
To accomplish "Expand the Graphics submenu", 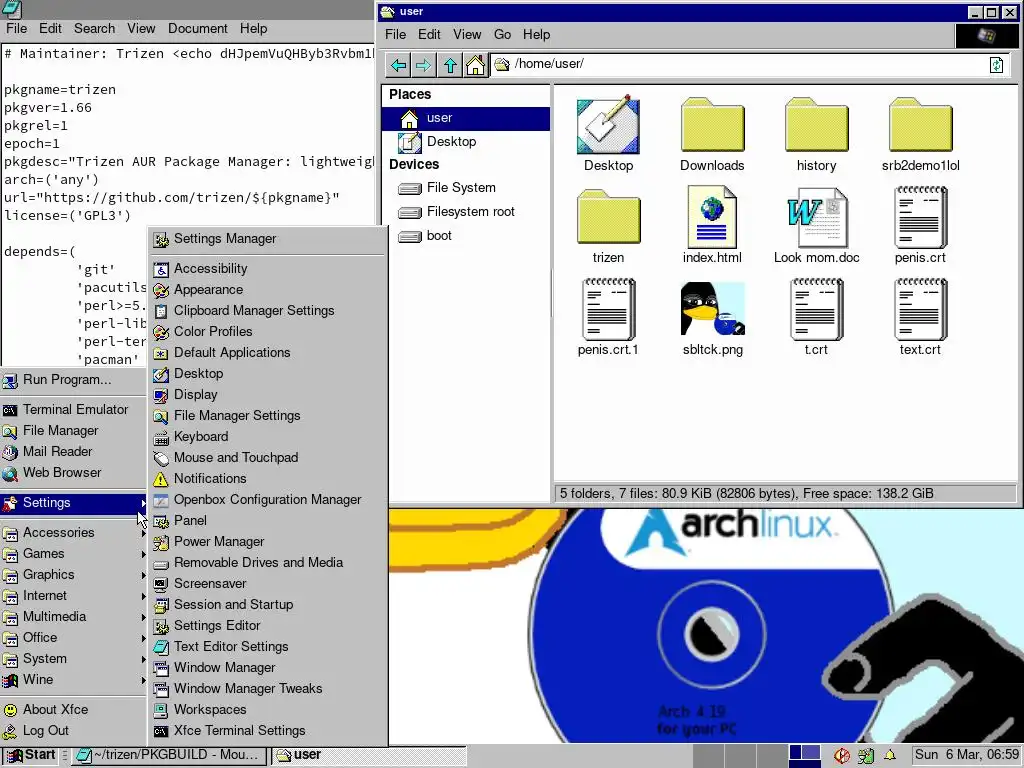I will (x=74, y=575).
